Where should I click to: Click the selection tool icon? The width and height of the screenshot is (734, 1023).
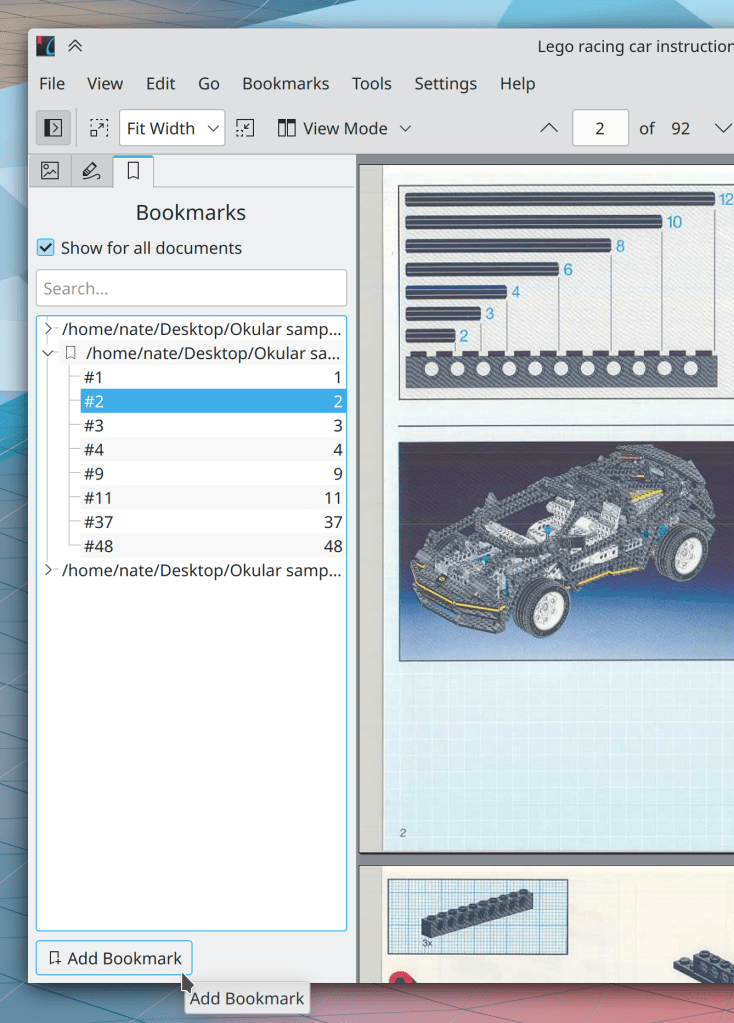[99, 128]
